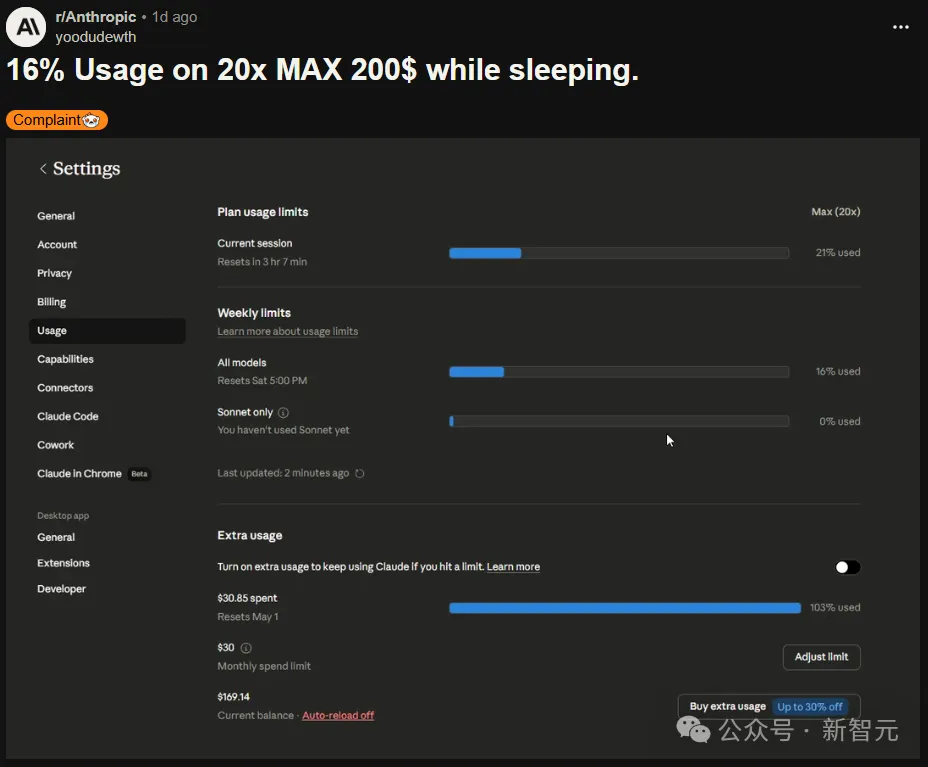
Task: Refresh usage with the Last updated icon
Action: tap(360, 474)
